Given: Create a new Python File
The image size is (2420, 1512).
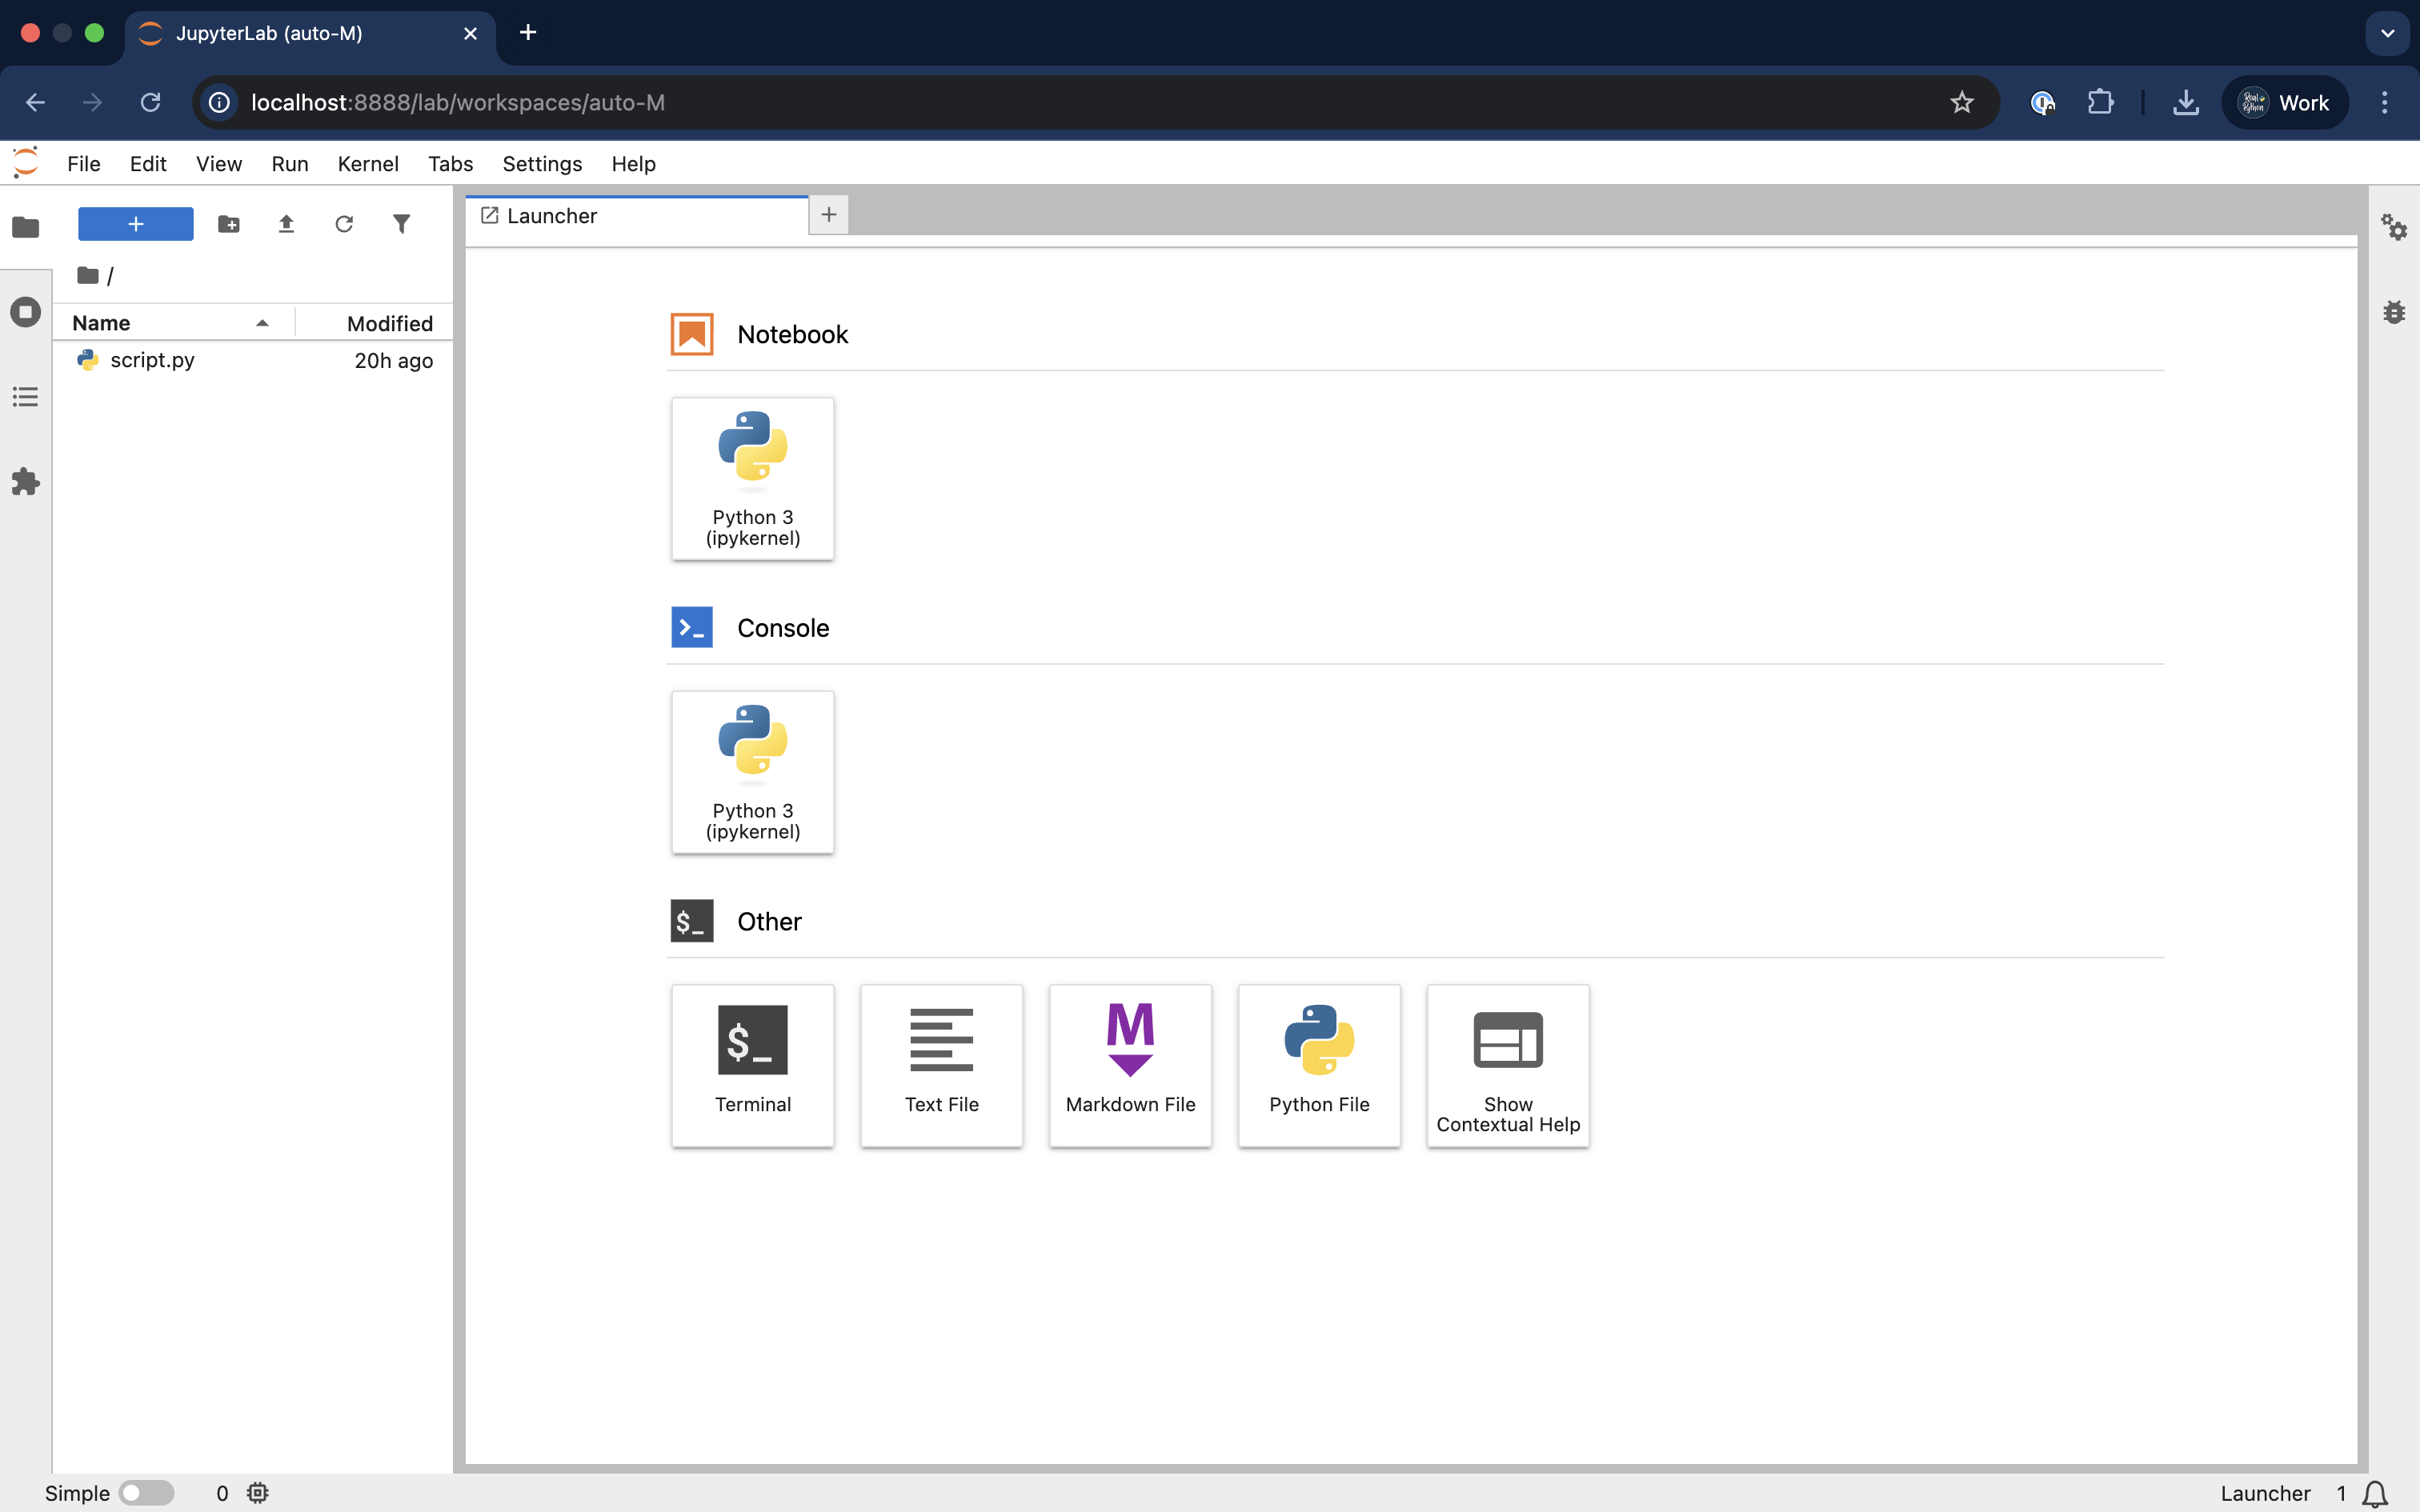Looking at the screenshot, I should [1320, 1066].
